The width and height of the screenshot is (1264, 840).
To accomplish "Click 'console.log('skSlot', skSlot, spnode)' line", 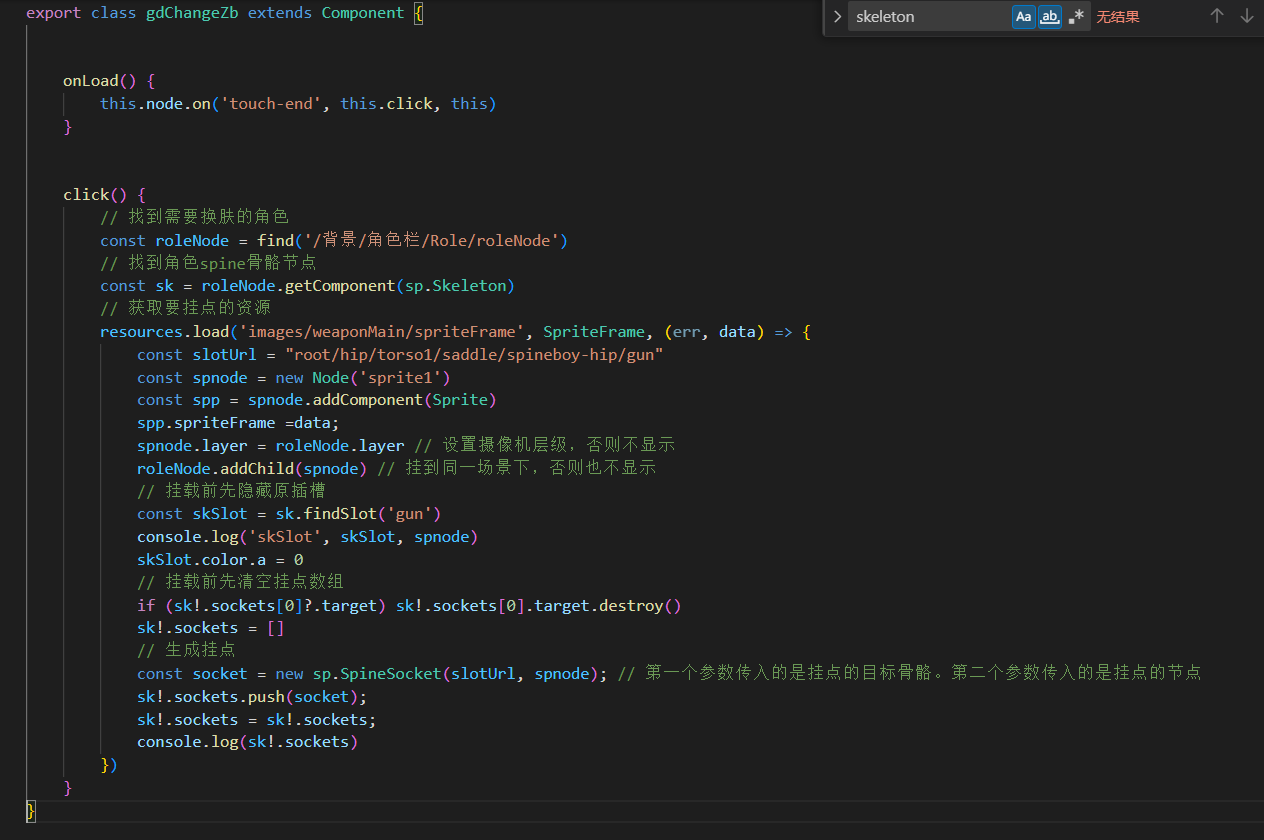I will pos(307,537).
